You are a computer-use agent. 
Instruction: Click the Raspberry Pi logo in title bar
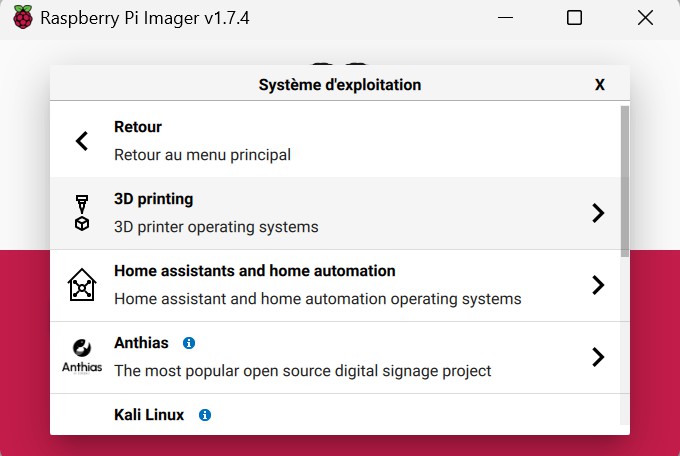click(23, 17)
